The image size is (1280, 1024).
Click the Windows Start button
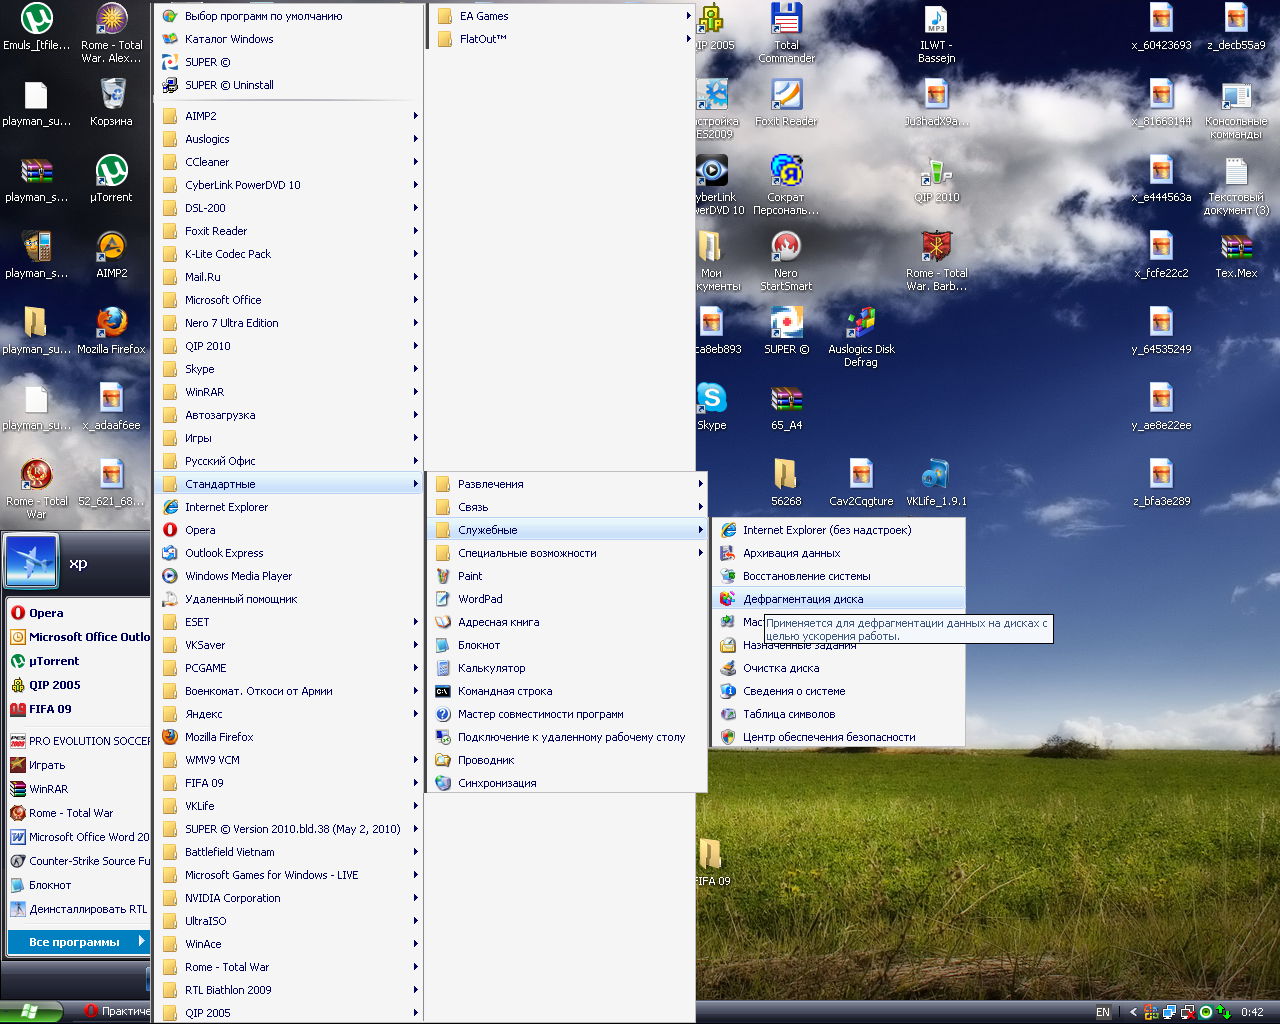pyautogui.click(x=31, y=1012)
